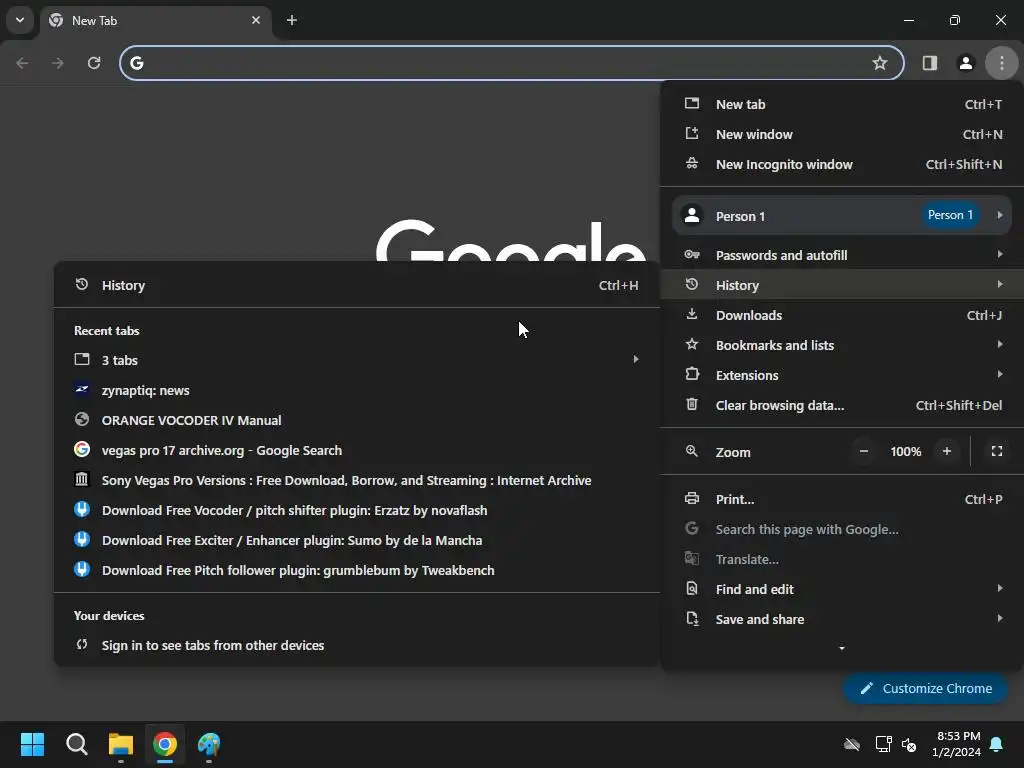Click the zynaptiq favicon
This screenshot has height=768, width=1024.
pos(82,389)
